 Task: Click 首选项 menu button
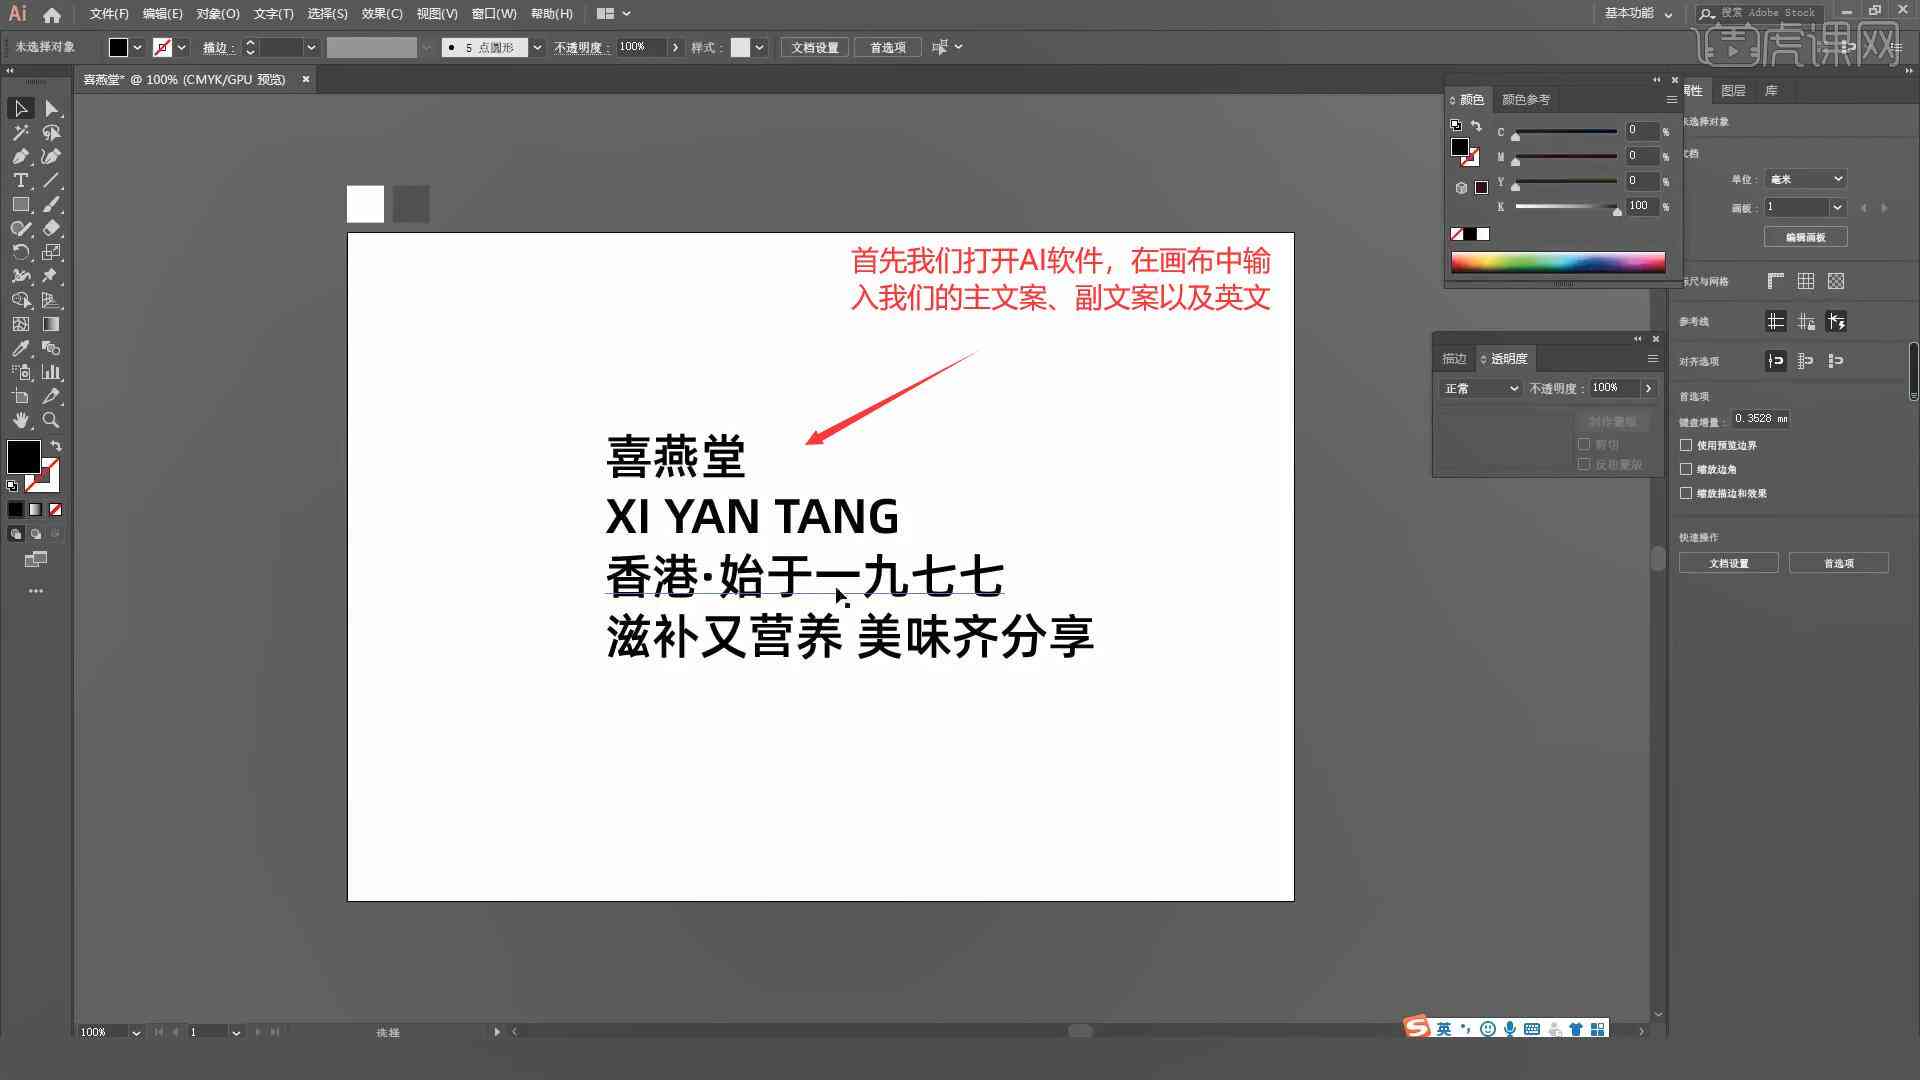tap(886, 47)
